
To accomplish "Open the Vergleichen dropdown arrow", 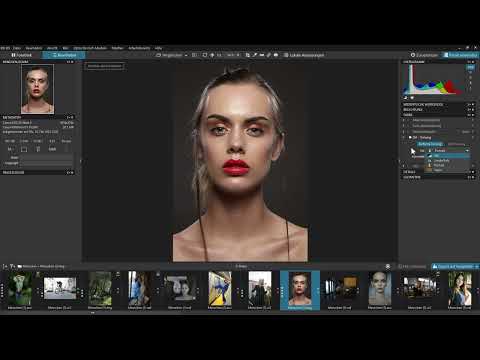I will coord(186,55).
